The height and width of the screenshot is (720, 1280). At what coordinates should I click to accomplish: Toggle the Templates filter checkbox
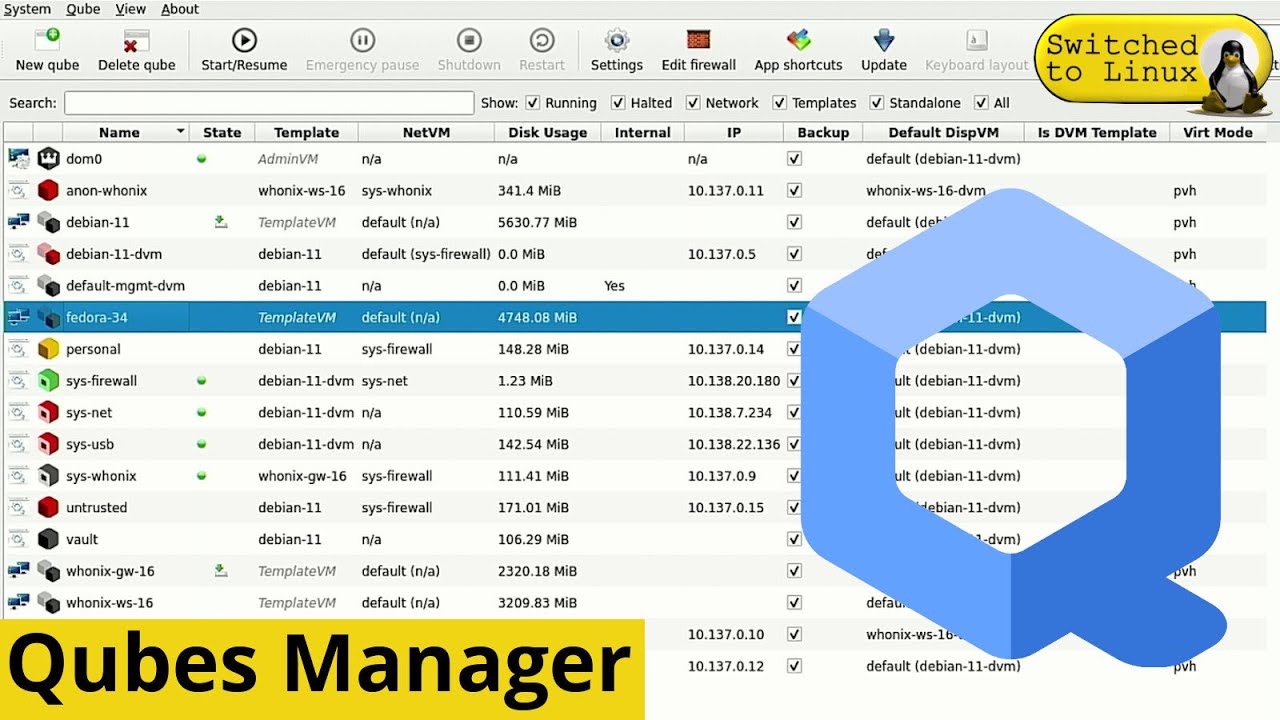pyautogui.click(x=780, y=102)
